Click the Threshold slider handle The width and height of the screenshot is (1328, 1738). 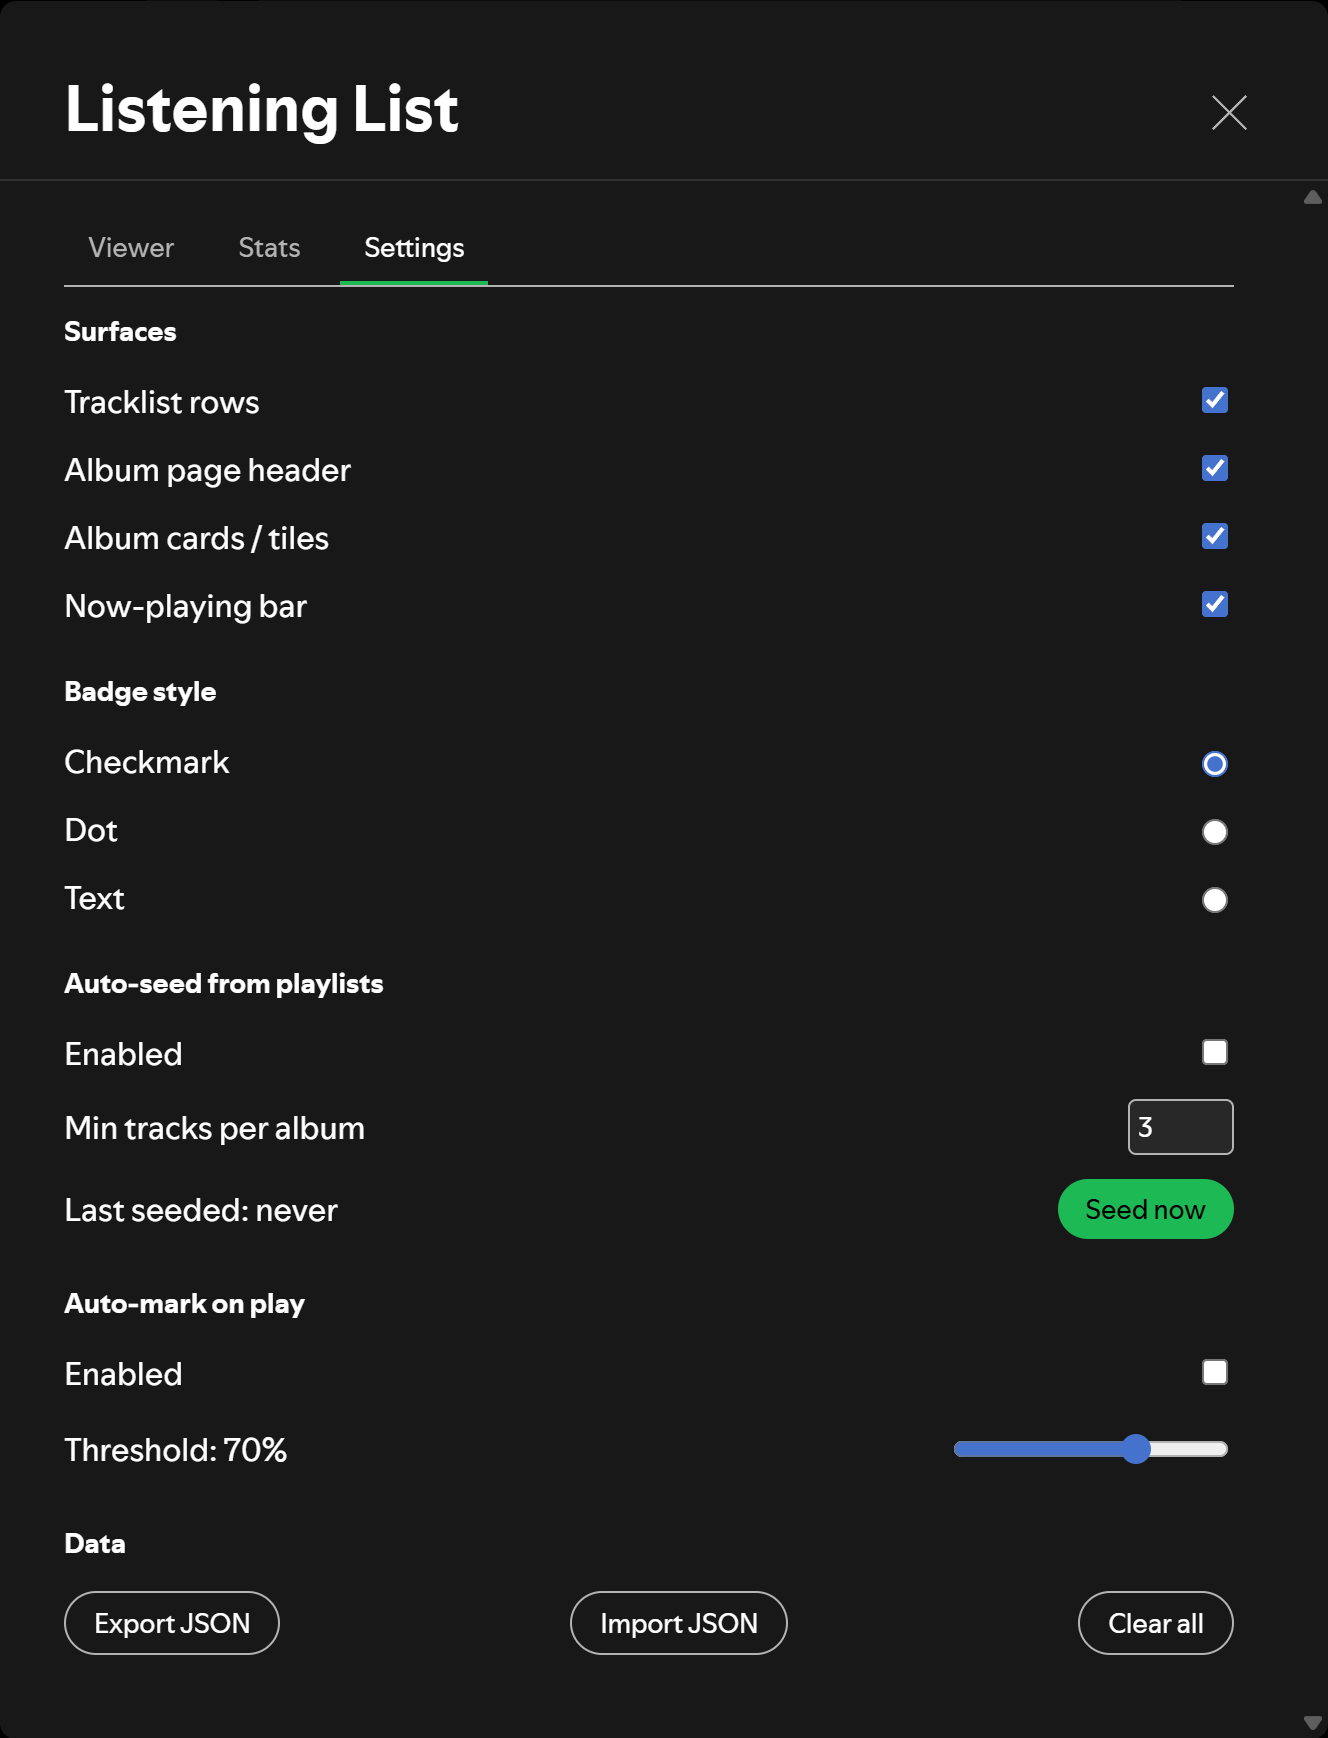(1136, 1449)
